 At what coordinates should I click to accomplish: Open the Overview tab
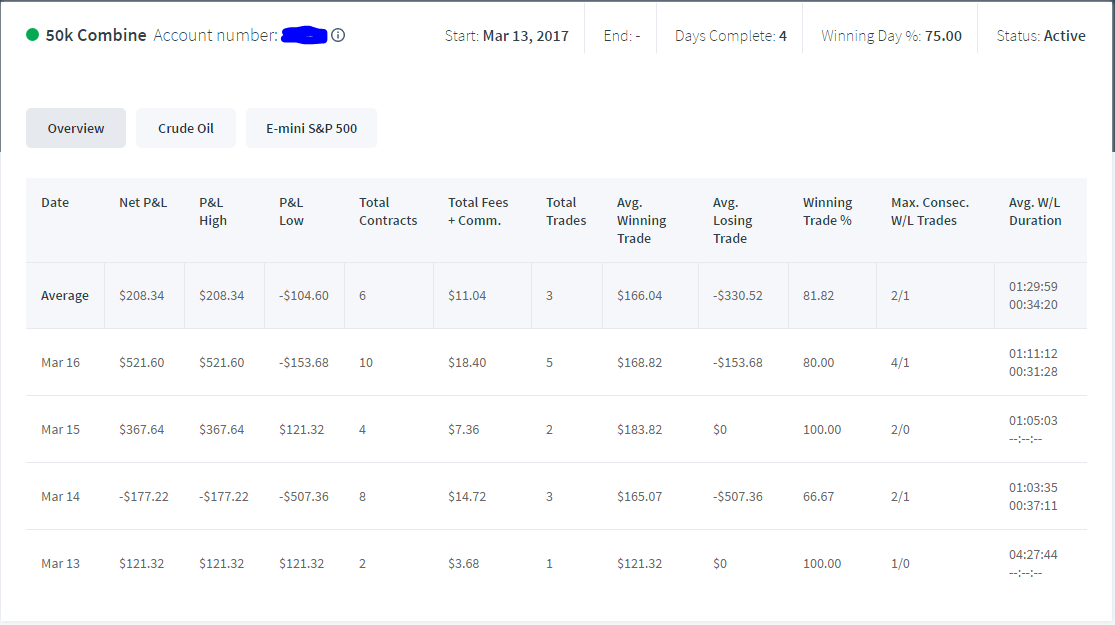tap(76, 128)
